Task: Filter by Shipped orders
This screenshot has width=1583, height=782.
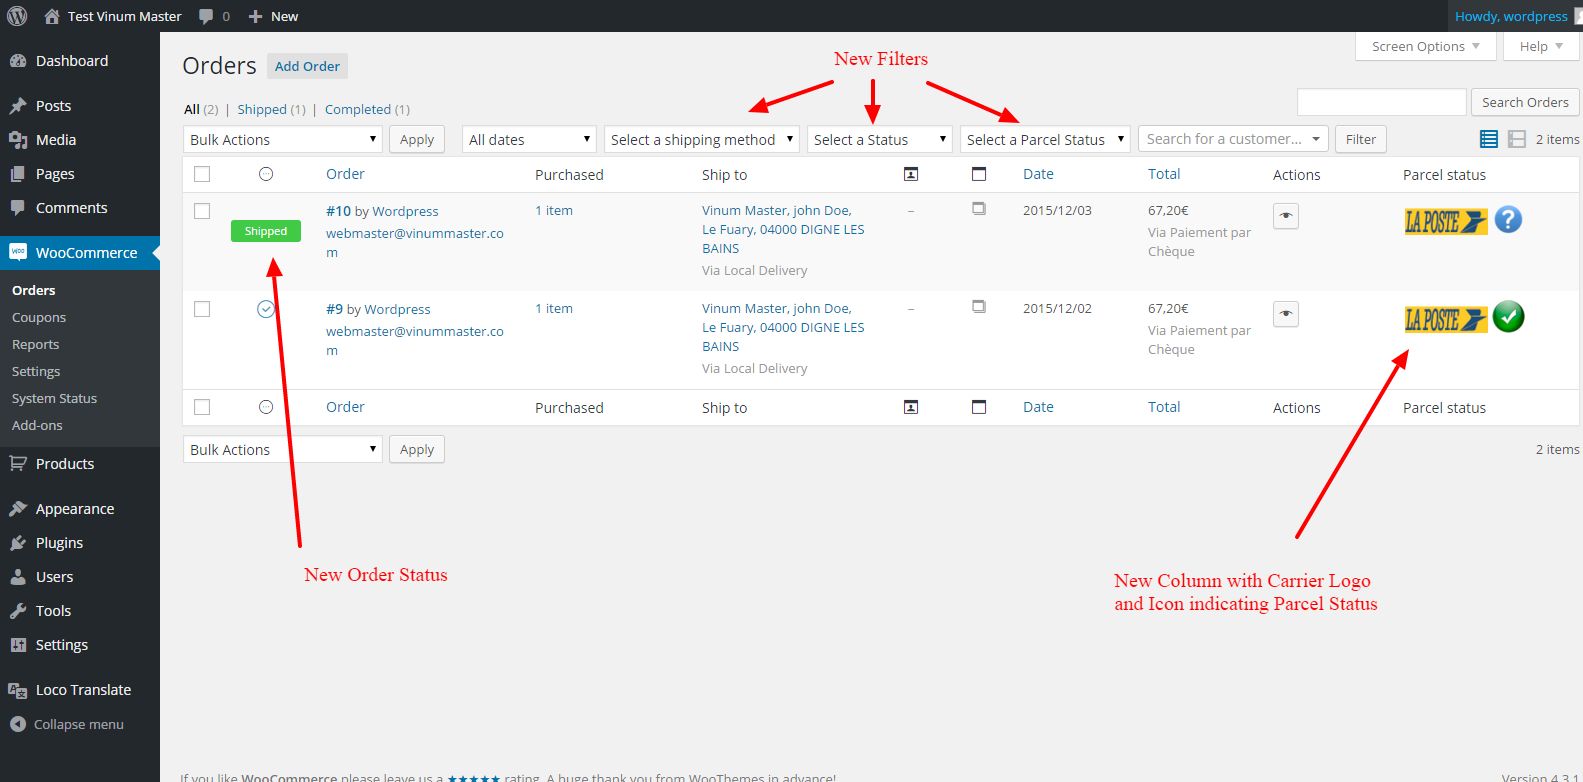Action: [262, 110]
